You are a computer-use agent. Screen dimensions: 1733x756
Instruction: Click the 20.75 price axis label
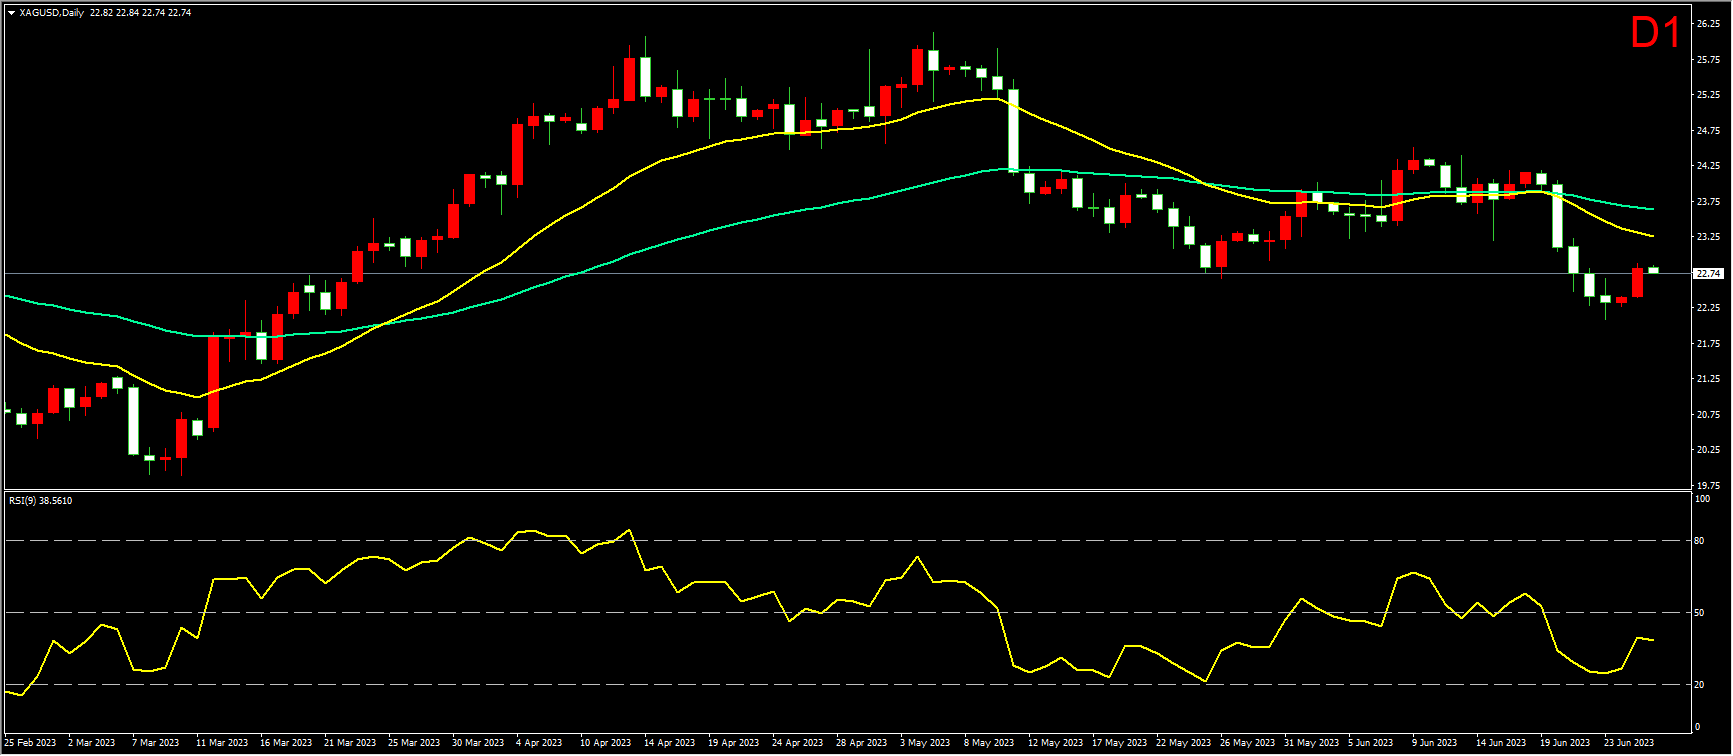pos(1708,415)
